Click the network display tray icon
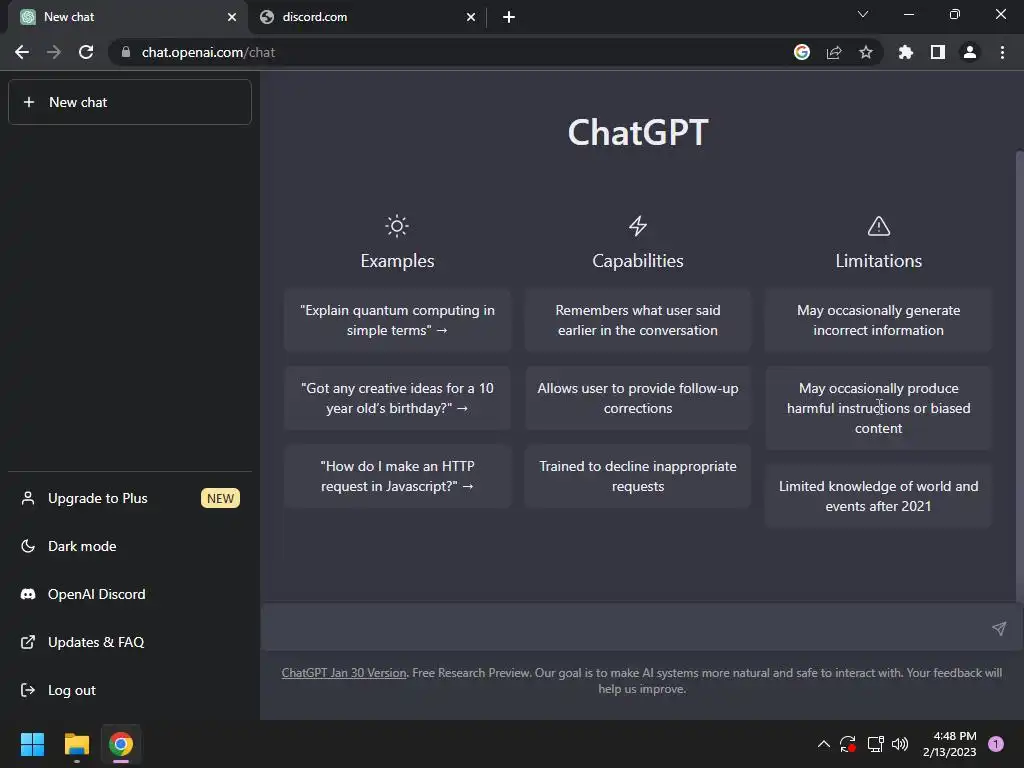The image size is (1024, 768). point(875,744)
